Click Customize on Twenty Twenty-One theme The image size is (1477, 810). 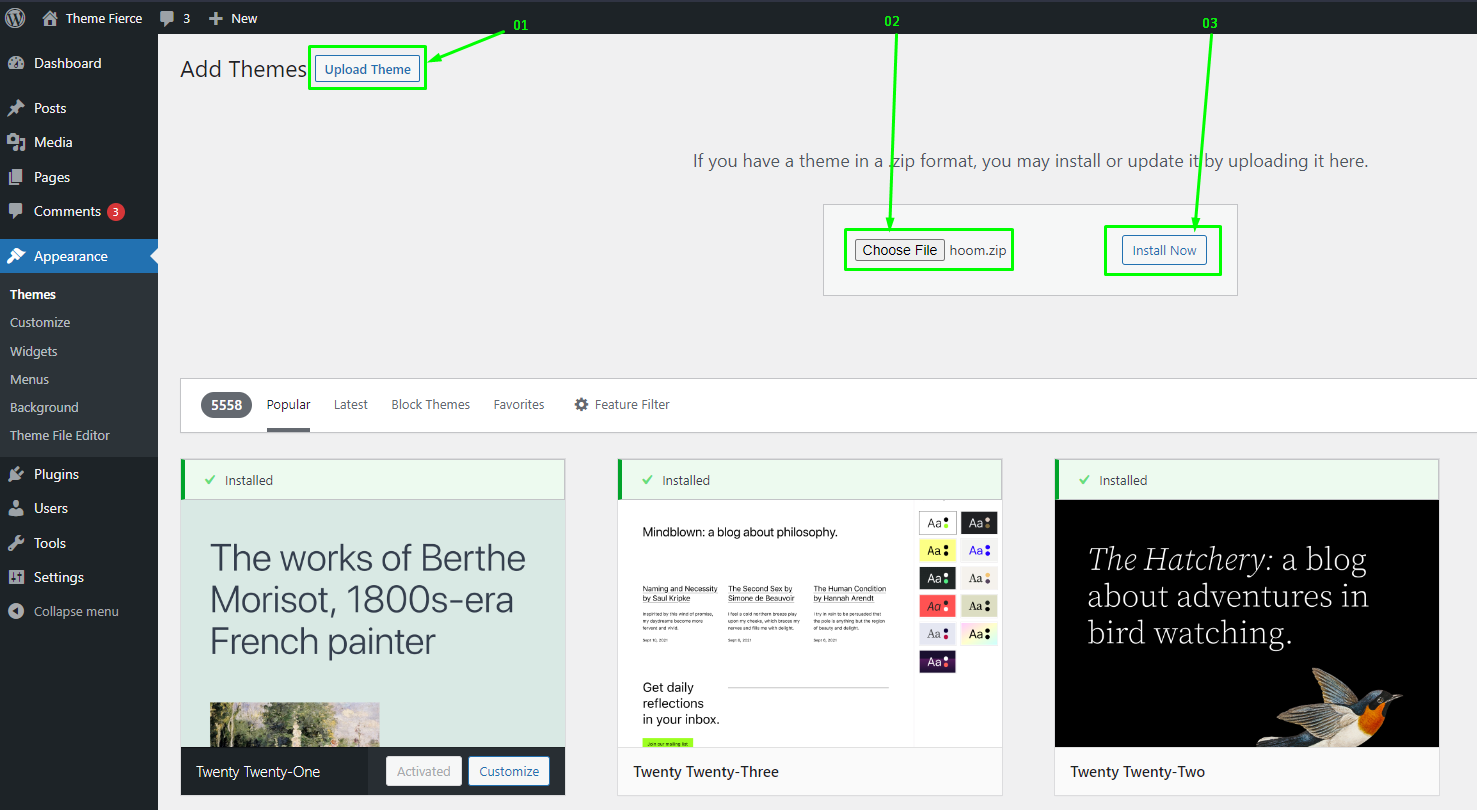pos(509,771)
